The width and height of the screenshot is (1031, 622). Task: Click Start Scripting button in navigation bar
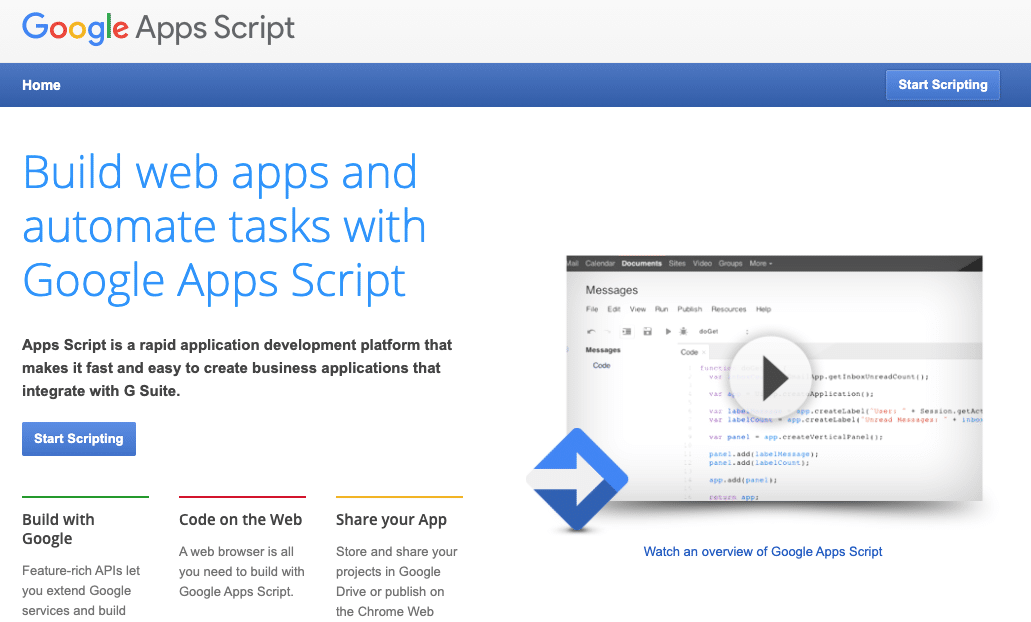point(942,85)
